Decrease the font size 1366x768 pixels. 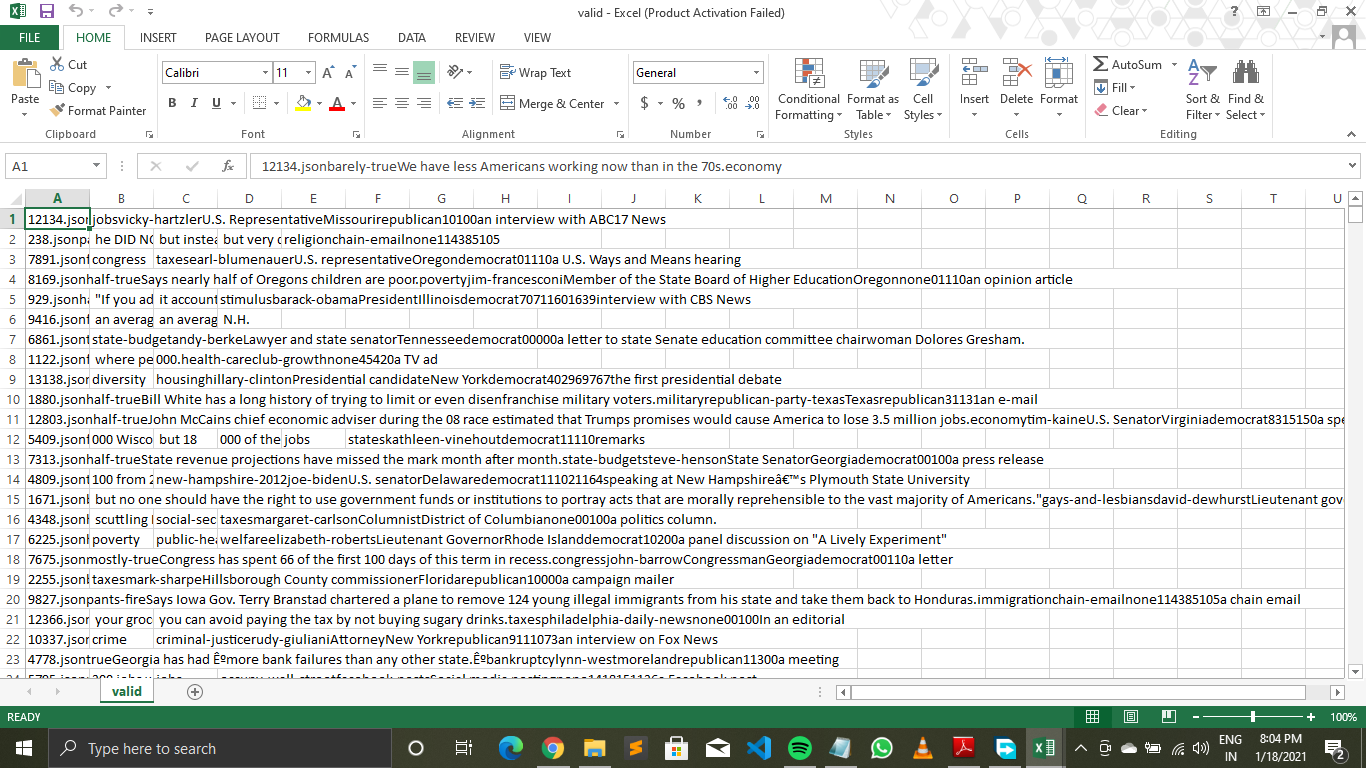pos(350,73)
